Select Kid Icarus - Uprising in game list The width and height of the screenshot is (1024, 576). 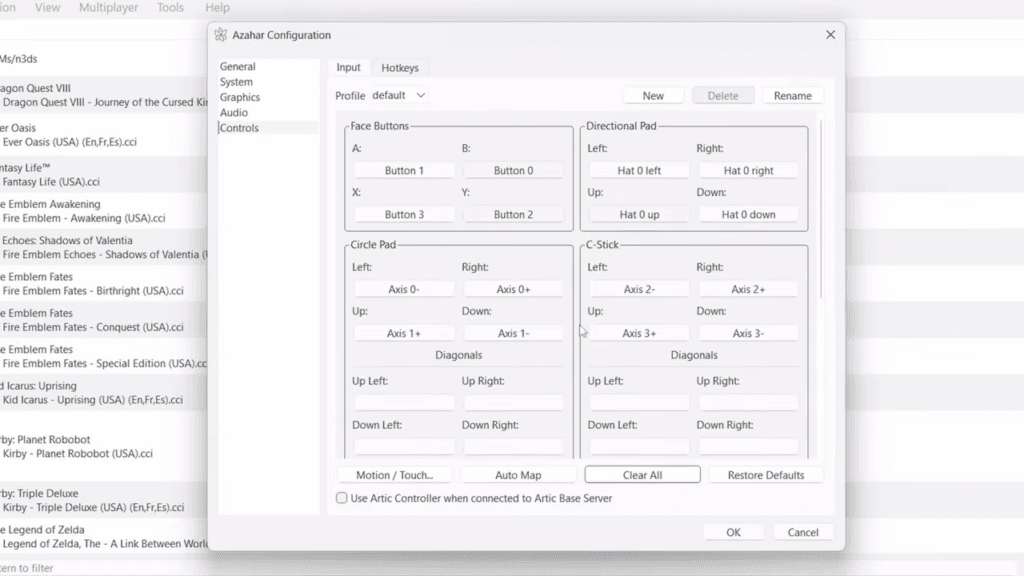(103, 393)
